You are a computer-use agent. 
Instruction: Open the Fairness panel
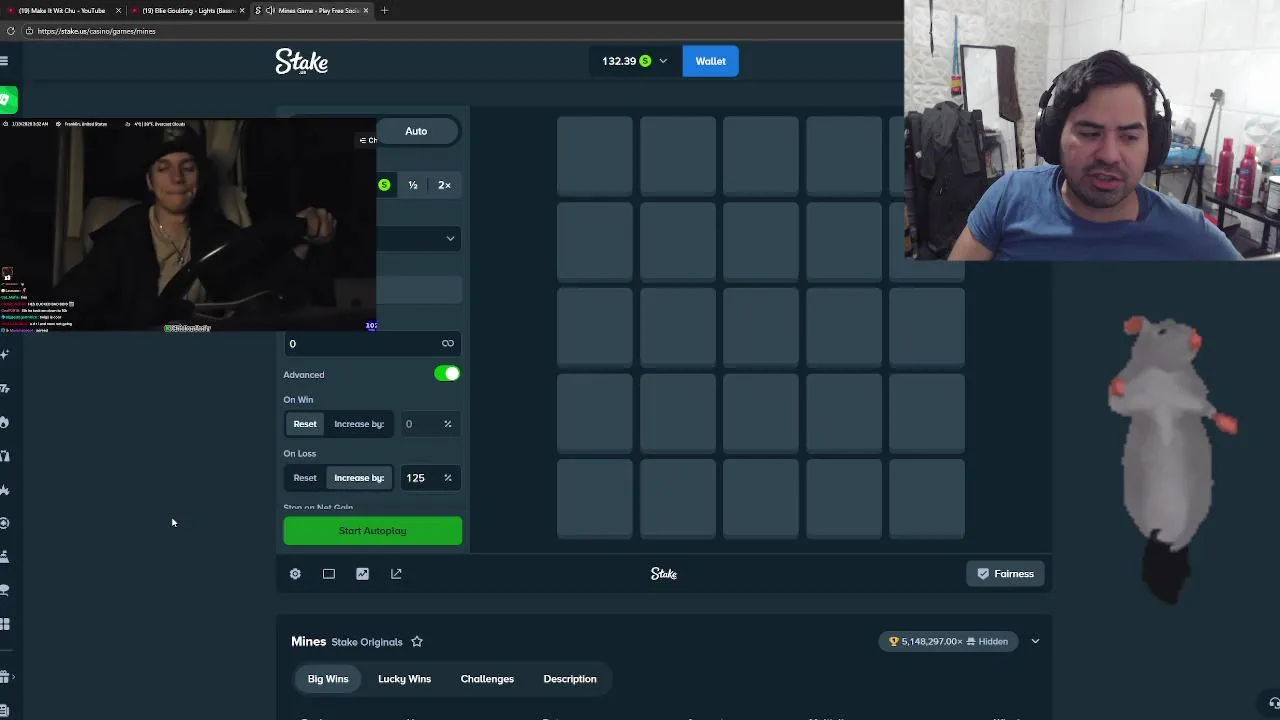click(x=1005, y=574)
